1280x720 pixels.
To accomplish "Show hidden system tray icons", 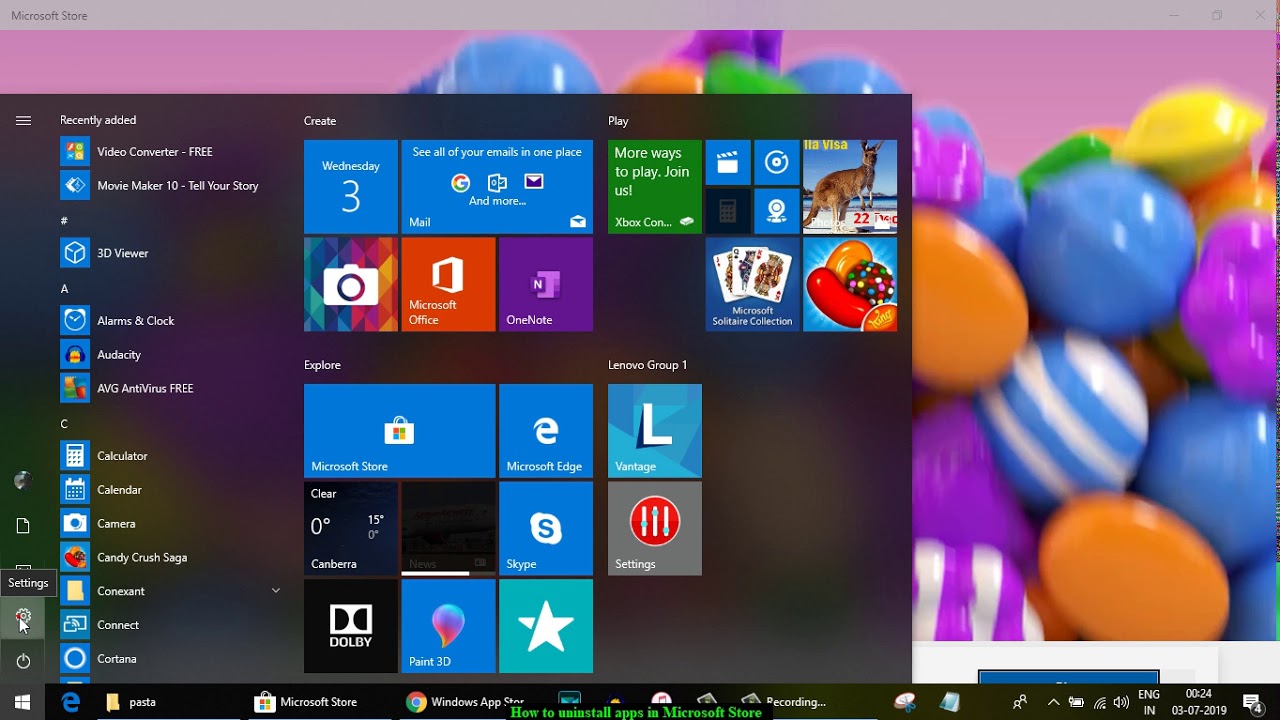I will tap(1052, 702).
